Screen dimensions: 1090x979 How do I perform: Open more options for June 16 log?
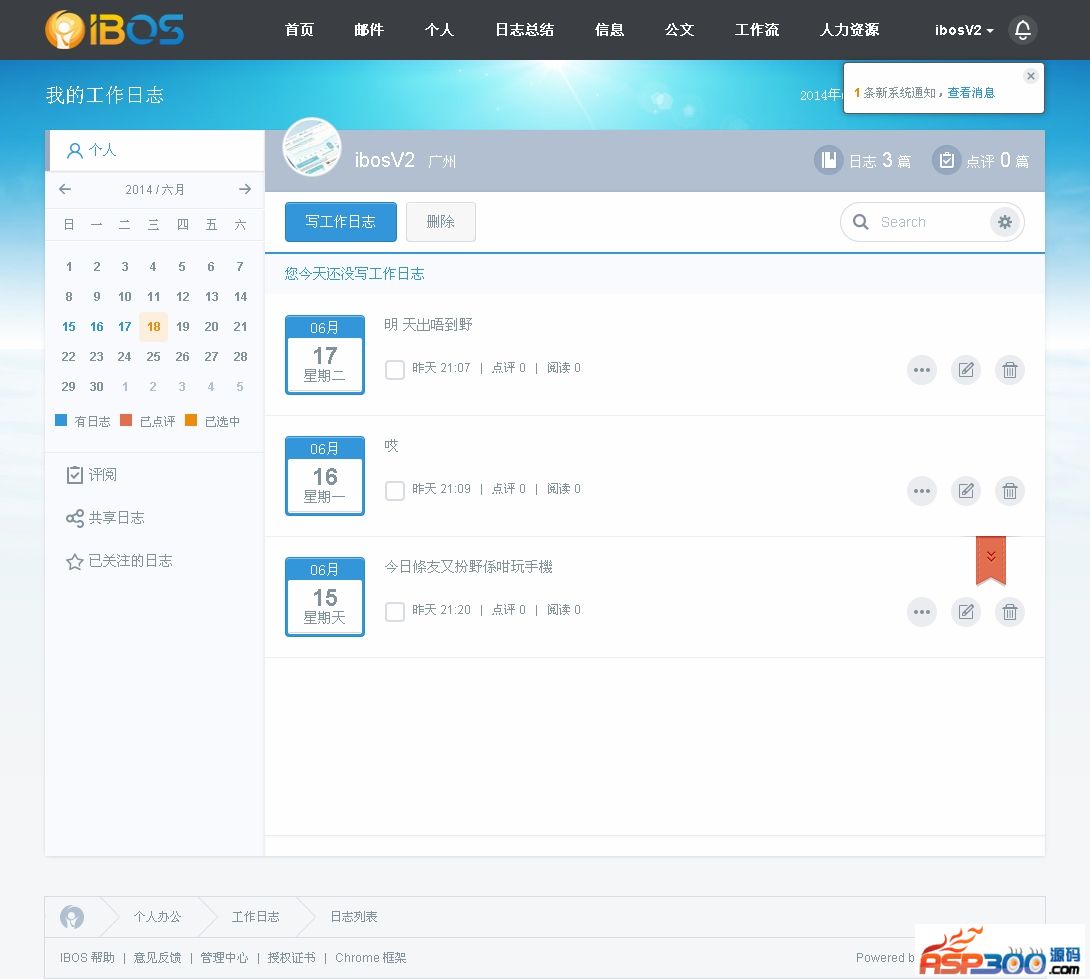[x=922, y=491]
